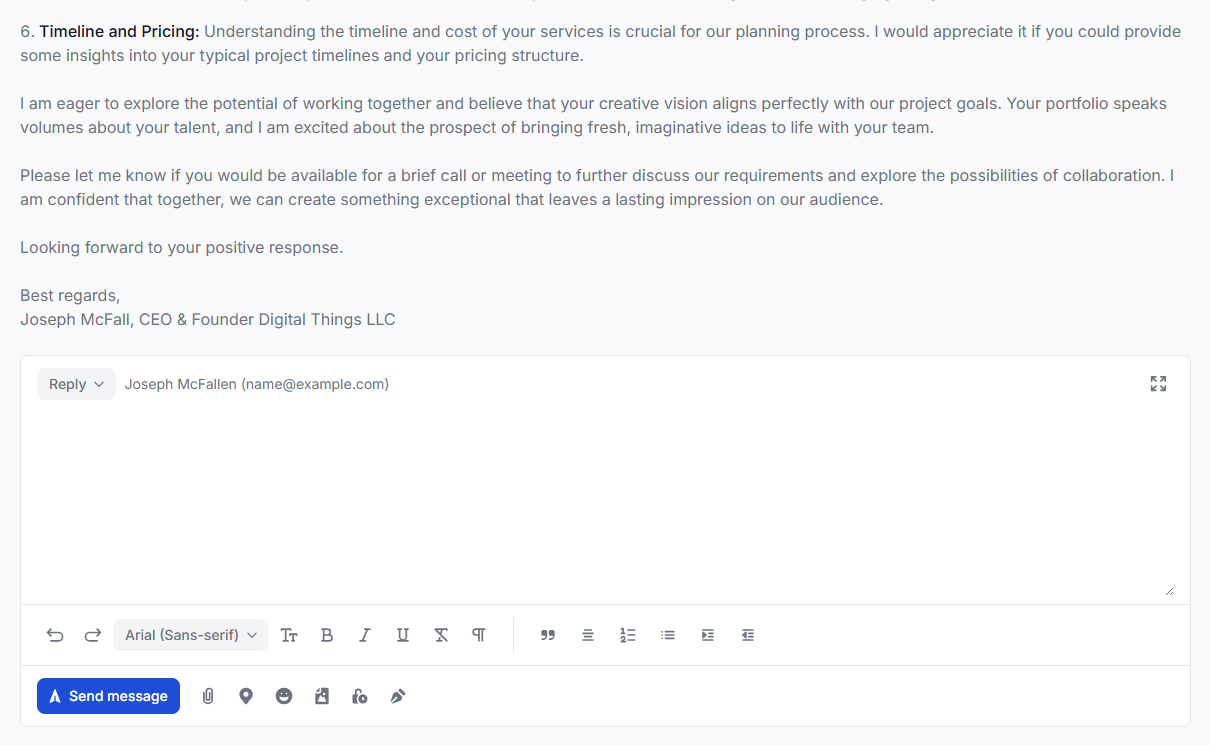Open the Arial (Sans-serif) font dropdown
Screen dimensions: 1210x745
191,635
